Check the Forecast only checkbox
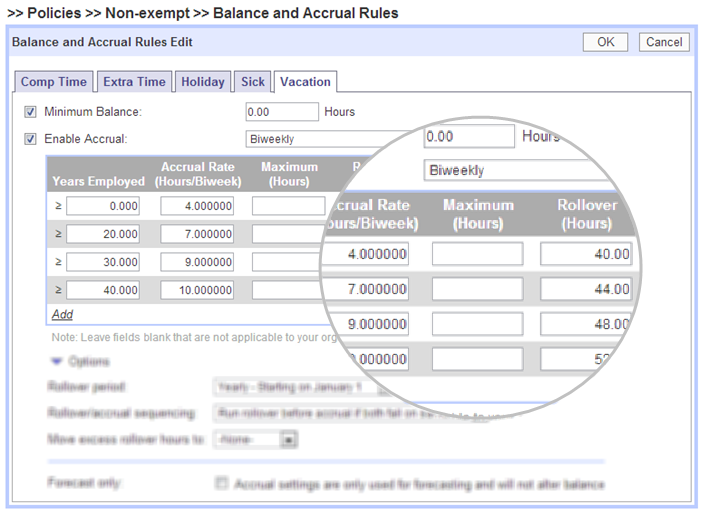The height and width of the screenshot is (513, 707). (x=222, y=483)
